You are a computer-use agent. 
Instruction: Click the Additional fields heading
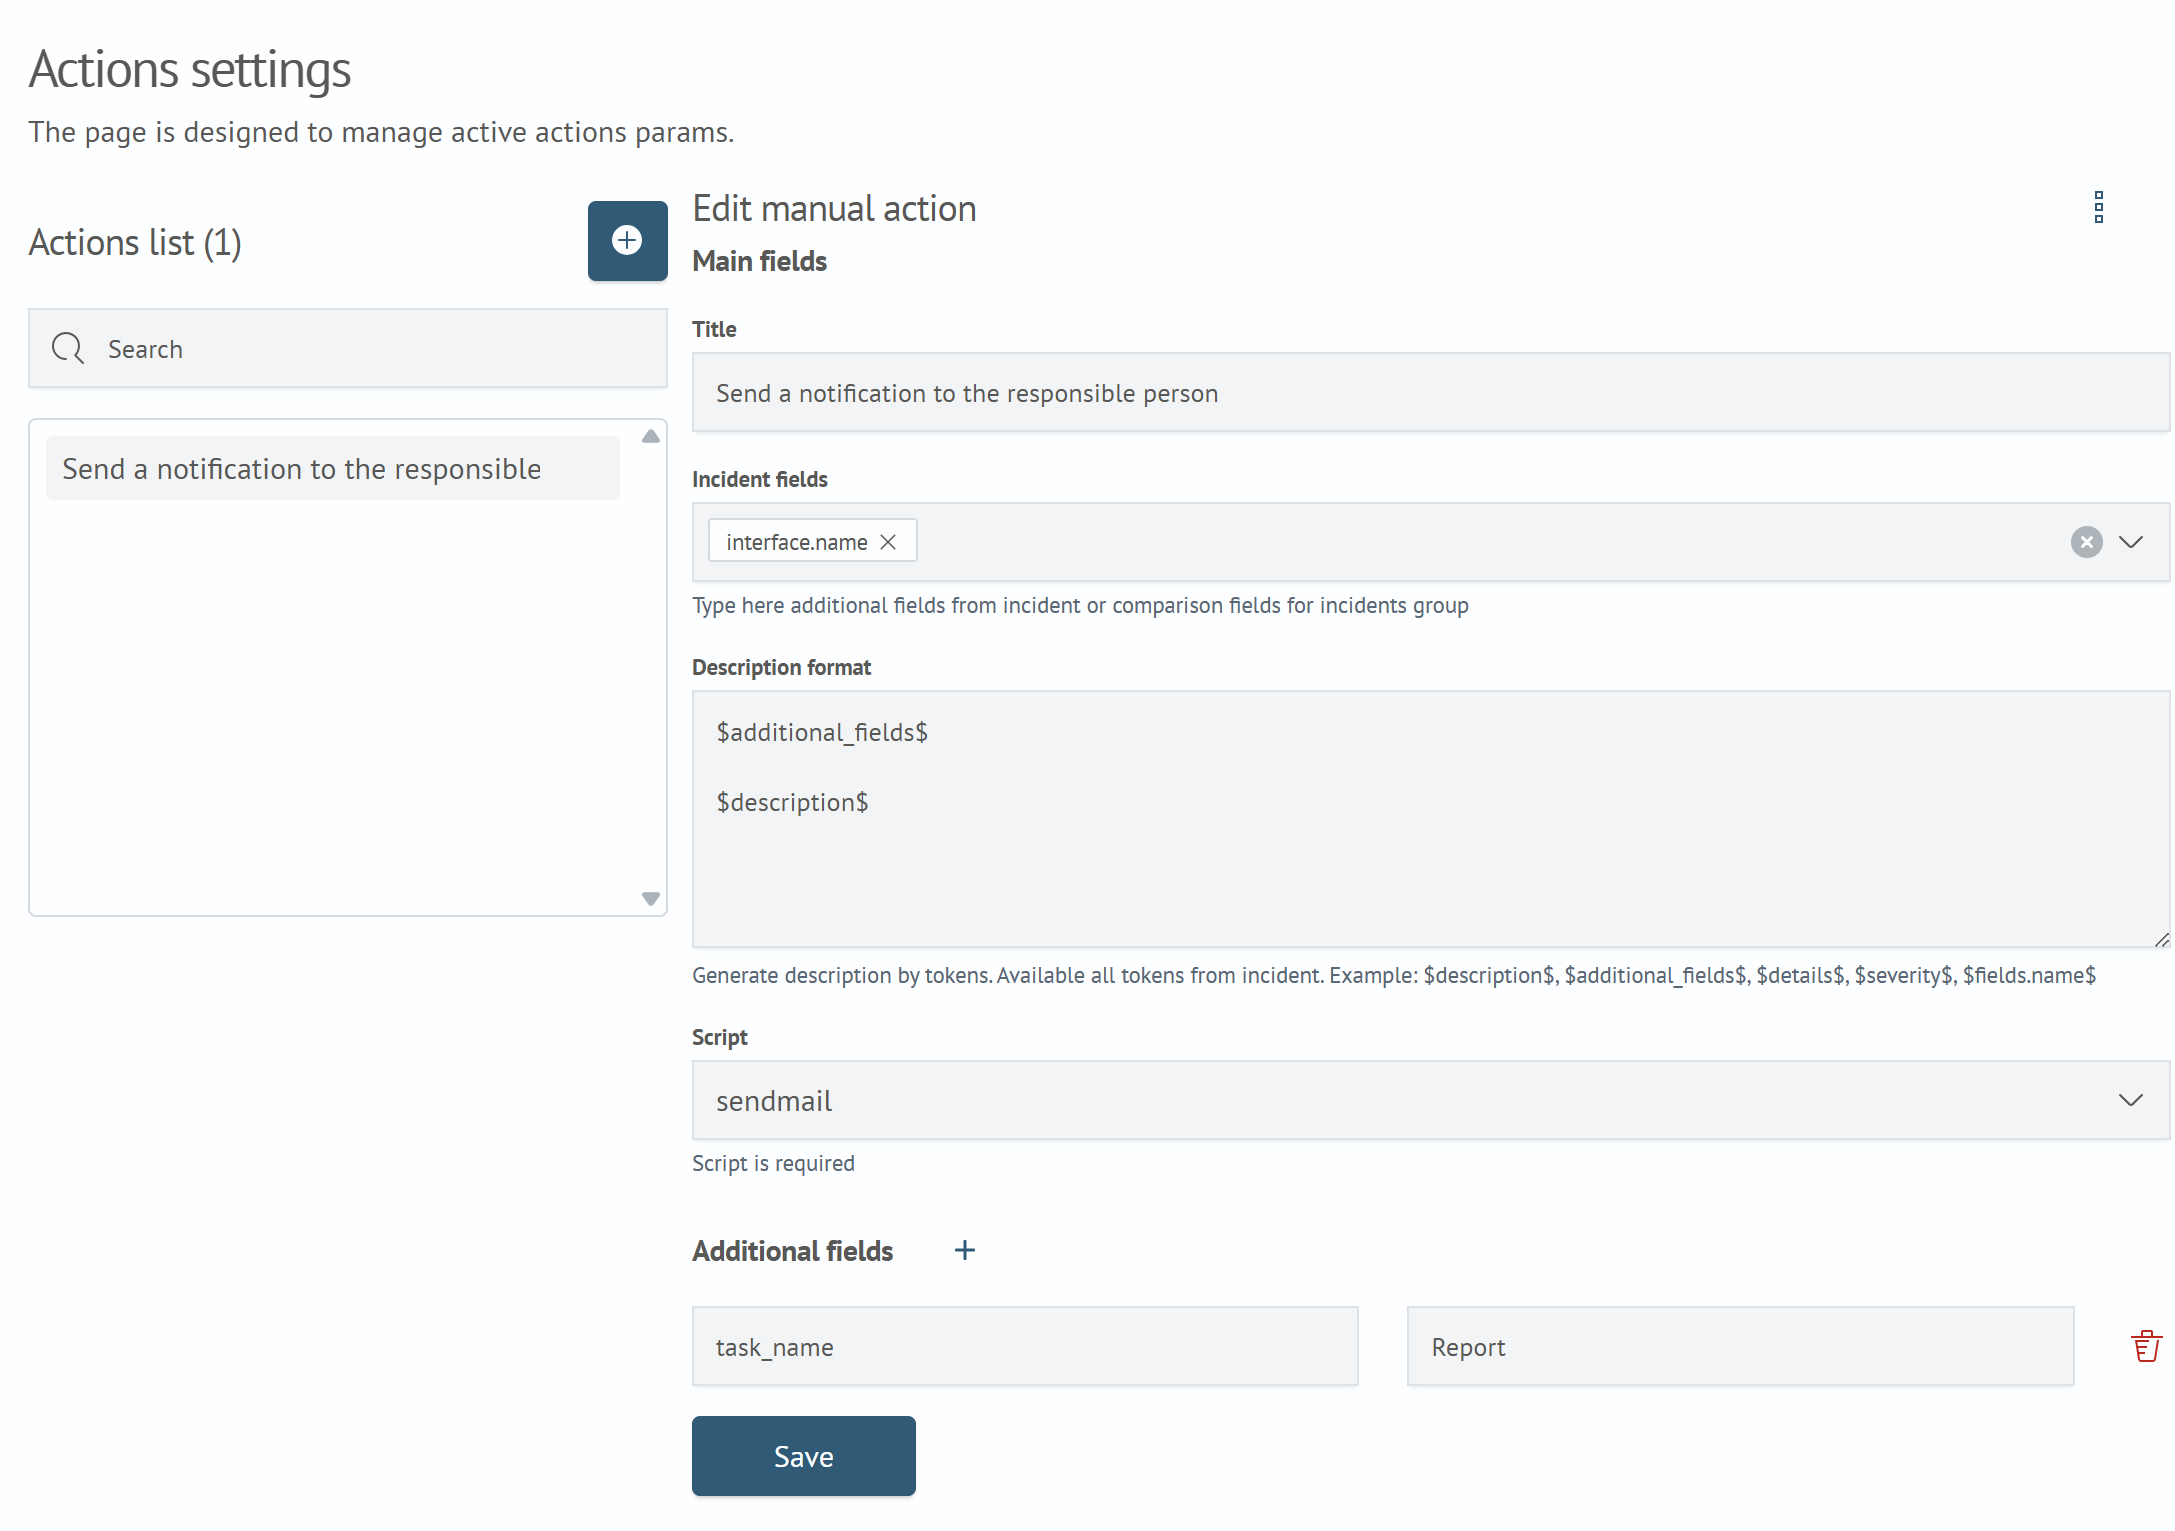(x=792, y=1251)
